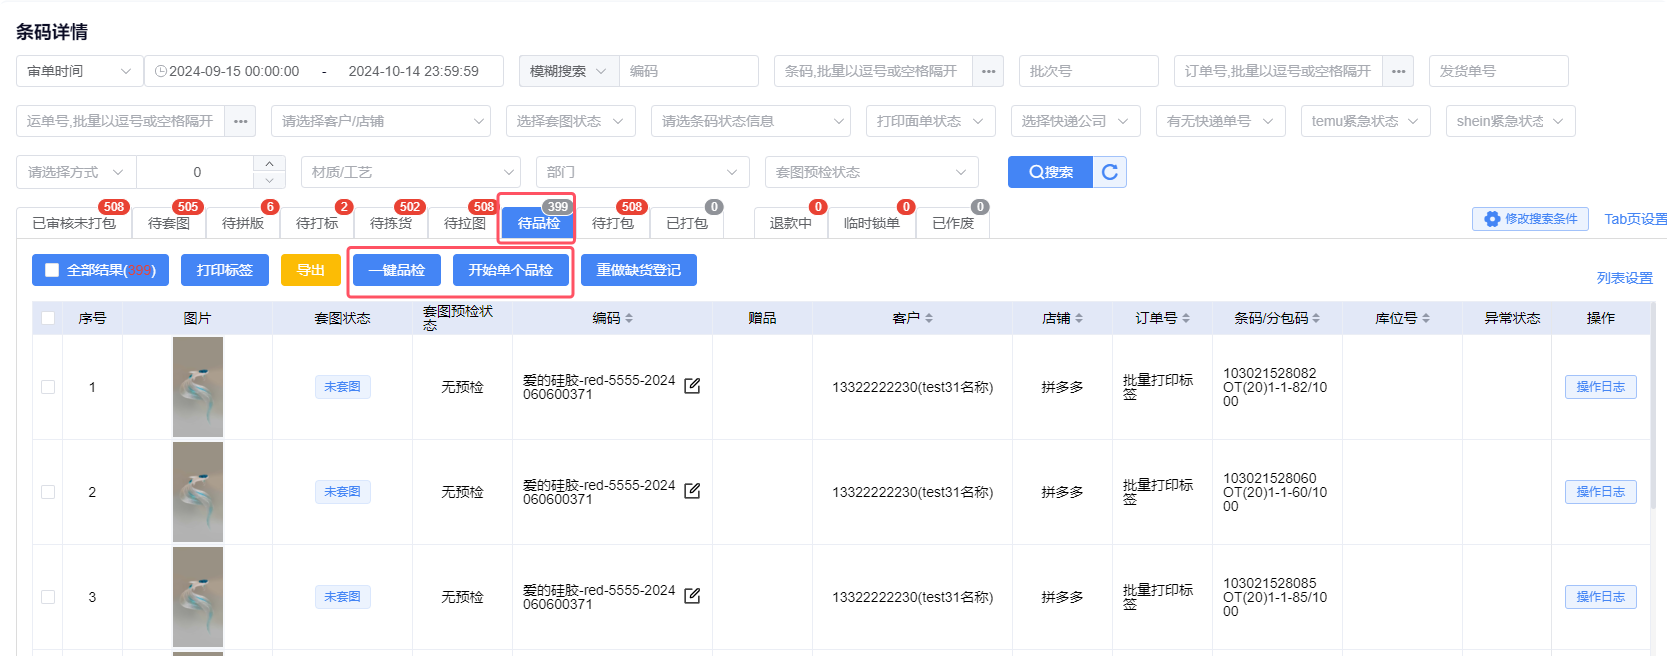Viewport: 1667px width, 656px height.
Task: Switch to the 待拼版 tab
Action: (x=243, y=223)
